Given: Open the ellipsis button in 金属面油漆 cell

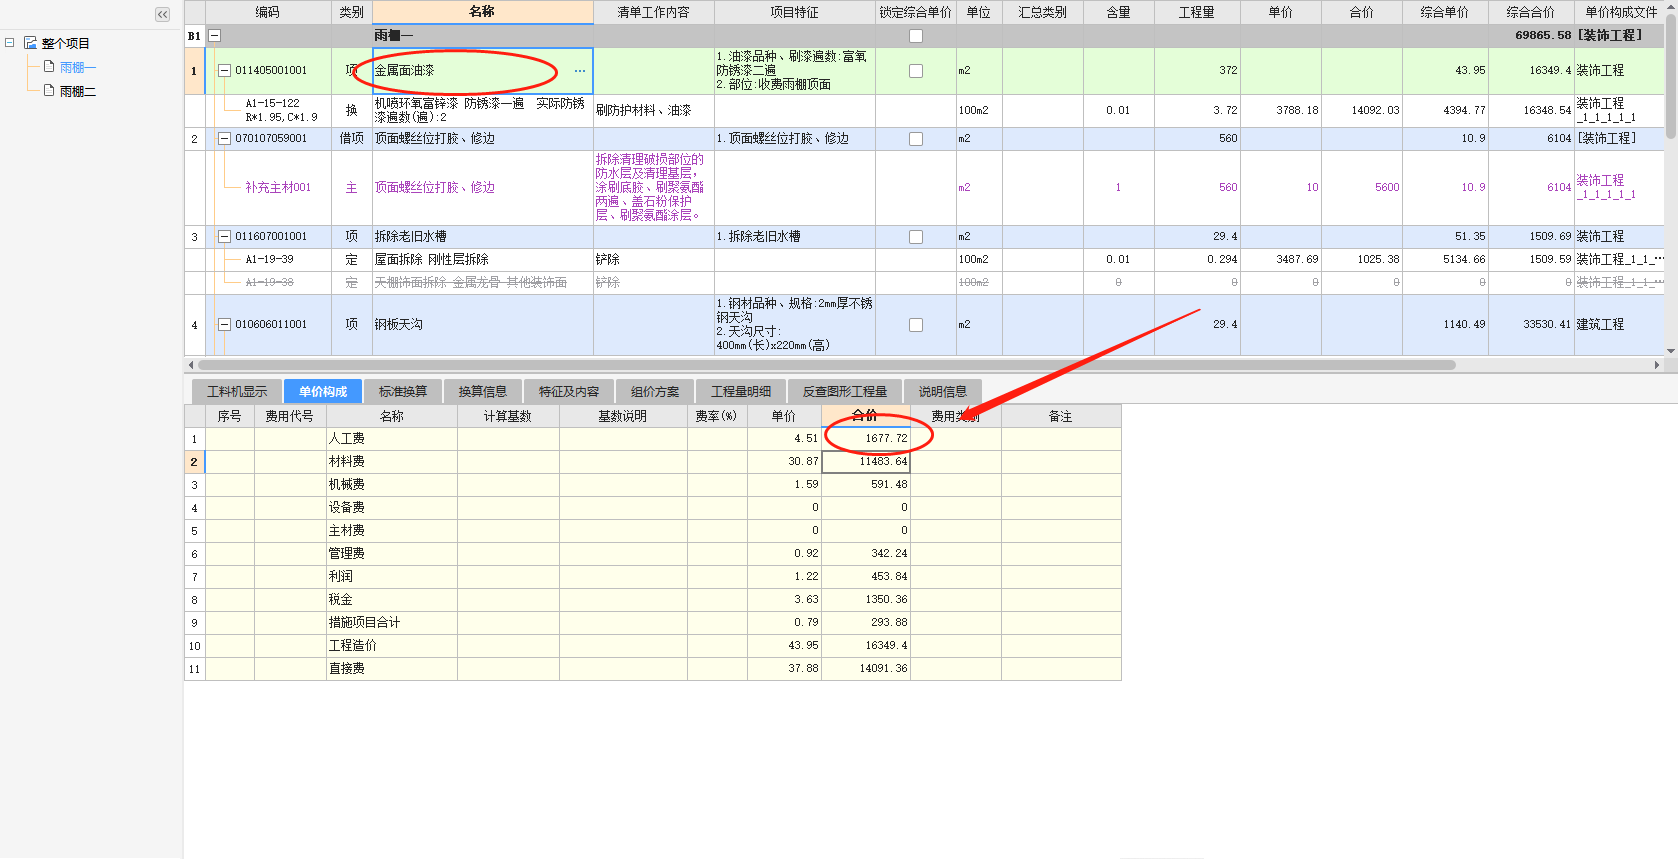Looking at the screenshot, I should click(x=580, y=71).
